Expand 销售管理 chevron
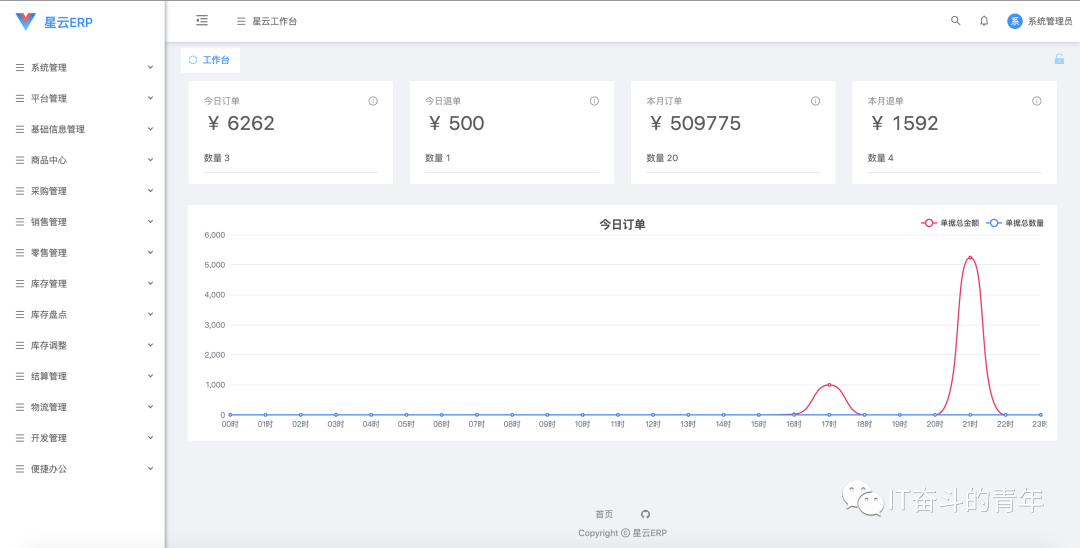Image resolution: width=1080 pixels, height=548 pixels. [150, 221]
